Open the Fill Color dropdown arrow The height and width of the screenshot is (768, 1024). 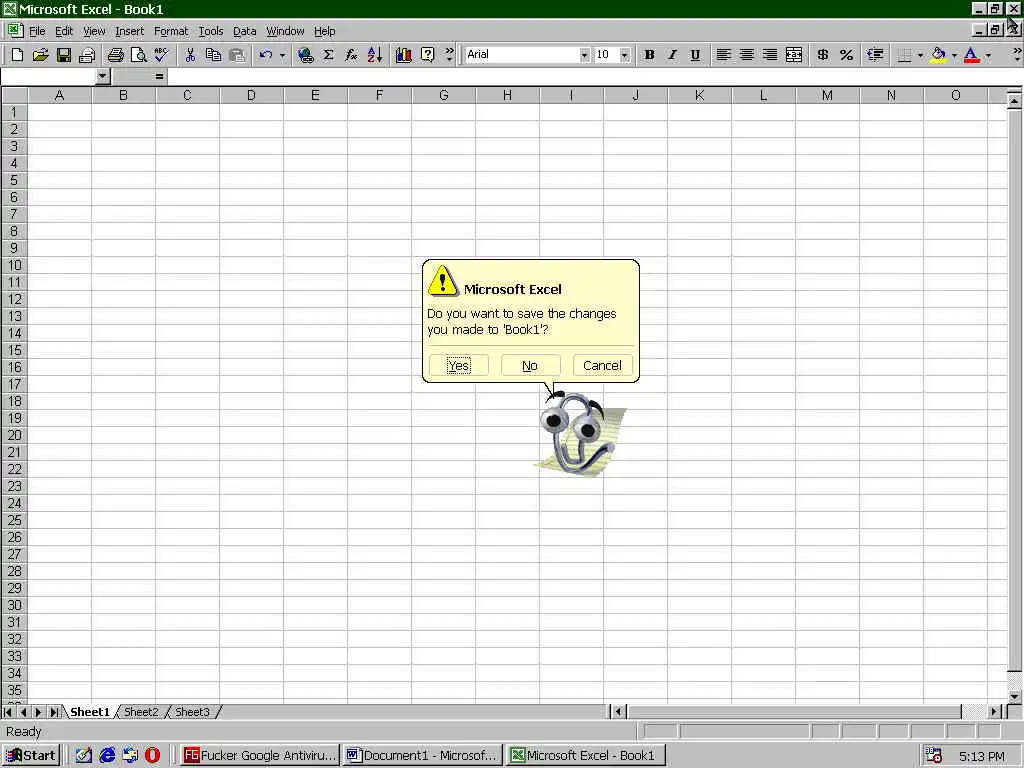point(954,55)
